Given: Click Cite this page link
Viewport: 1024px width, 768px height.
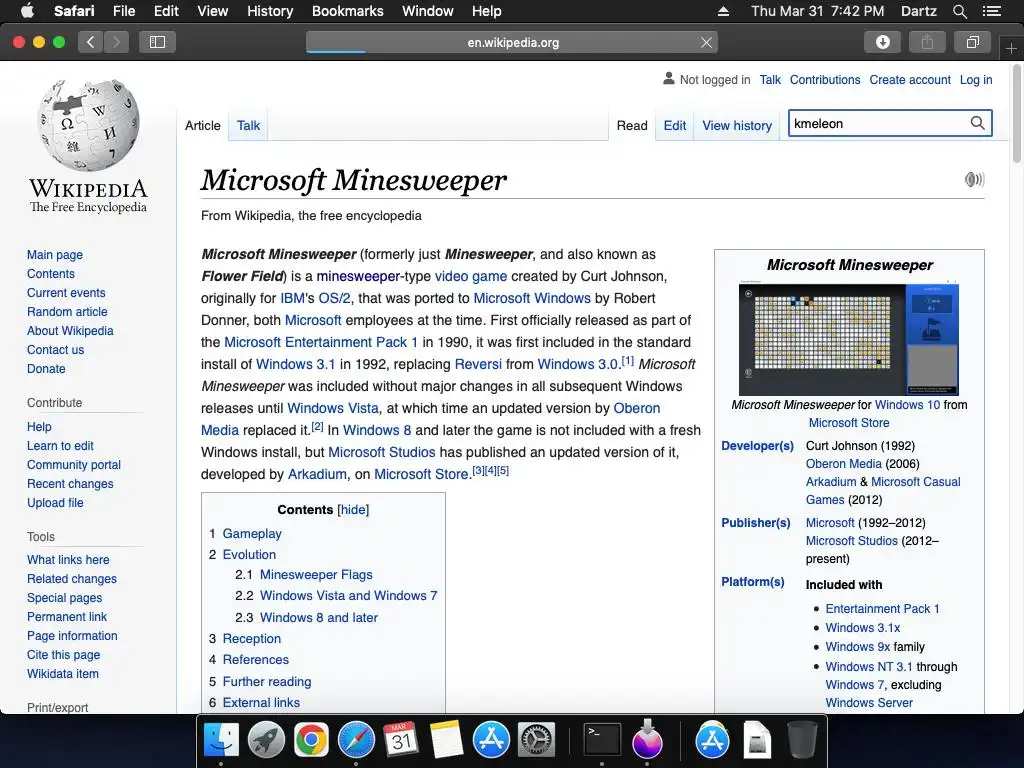Looking at the screenshot, I should [63, 654].
